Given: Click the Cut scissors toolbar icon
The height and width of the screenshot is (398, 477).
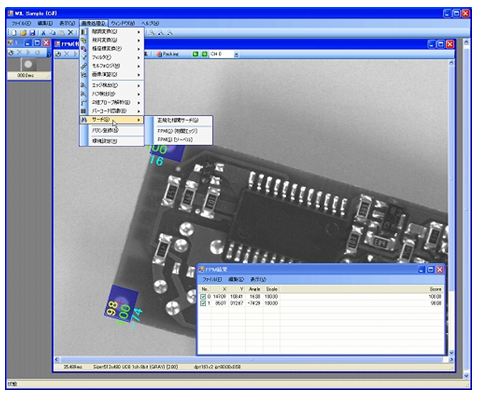Looking at the screenshot, I should [x=43, y=33].
